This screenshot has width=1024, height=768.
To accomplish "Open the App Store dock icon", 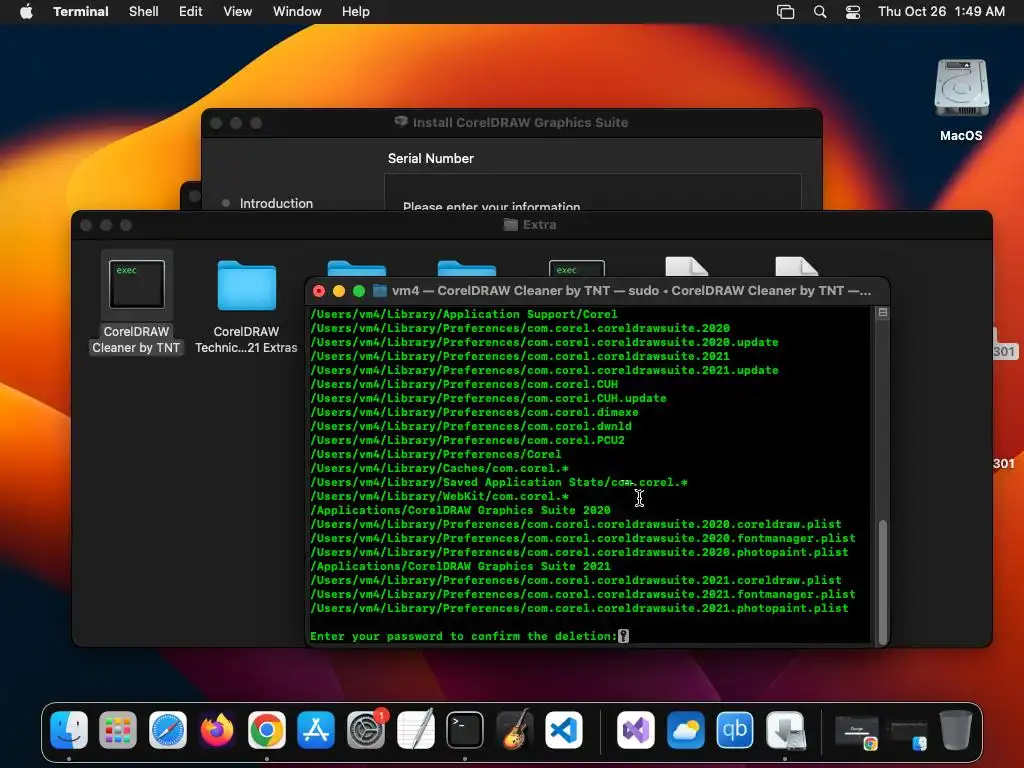I will pyautogui.click(x=316, y=729).
